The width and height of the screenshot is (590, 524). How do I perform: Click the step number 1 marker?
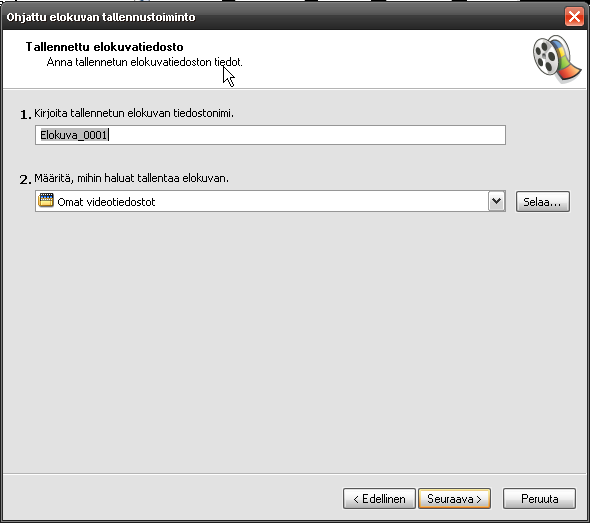(x=25, y=115)
